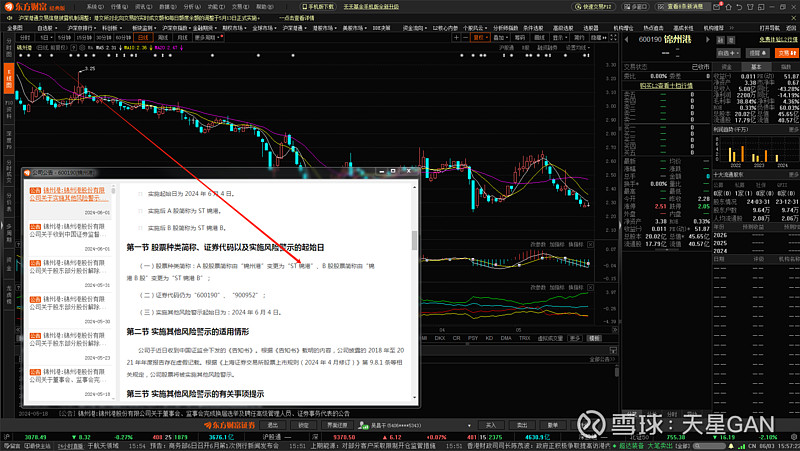Select 60分钟 period
Image resolution: width=800 pixels, height=451 pixels.
(123, 38)
